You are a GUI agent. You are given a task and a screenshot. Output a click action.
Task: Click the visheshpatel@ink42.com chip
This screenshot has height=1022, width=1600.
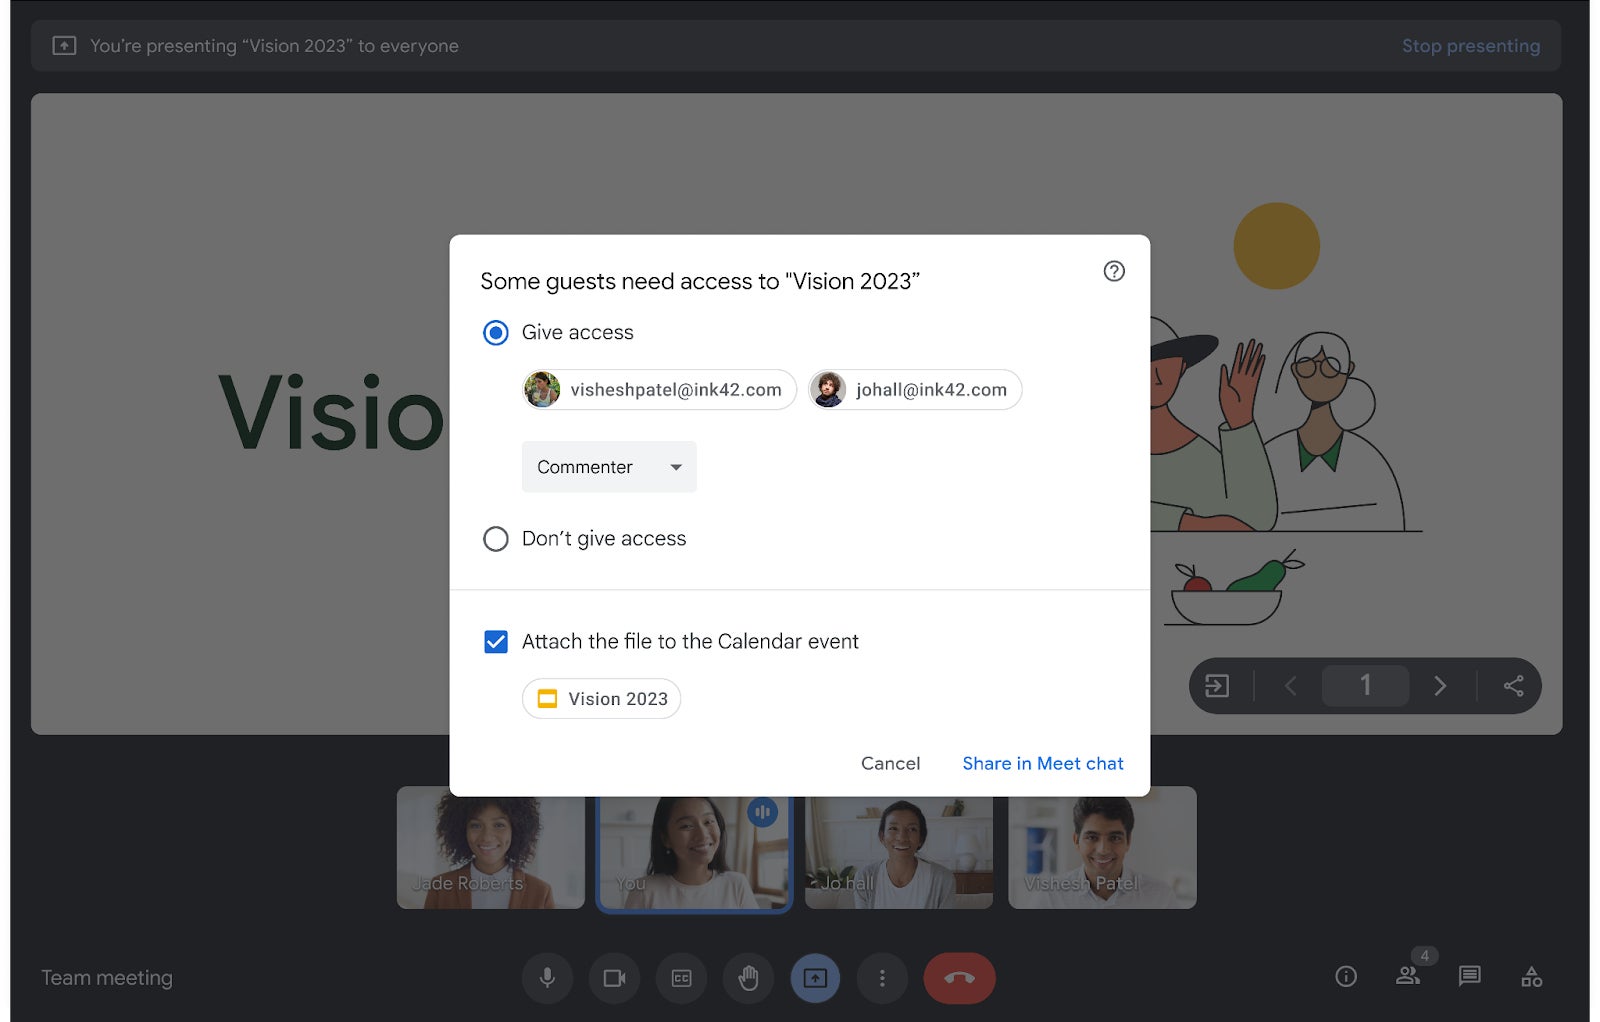coord(659,389)
